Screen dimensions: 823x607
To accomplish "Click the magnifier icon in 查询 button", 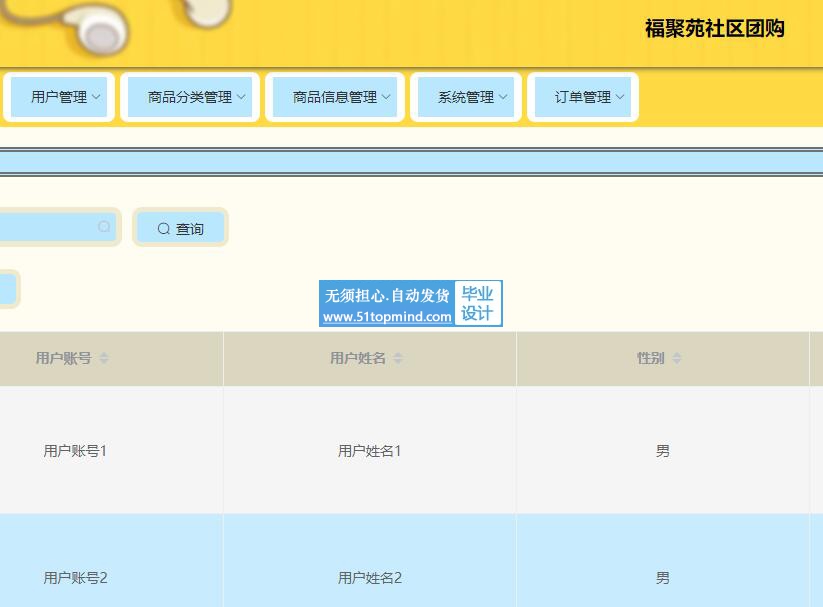I will pos(164,228).
